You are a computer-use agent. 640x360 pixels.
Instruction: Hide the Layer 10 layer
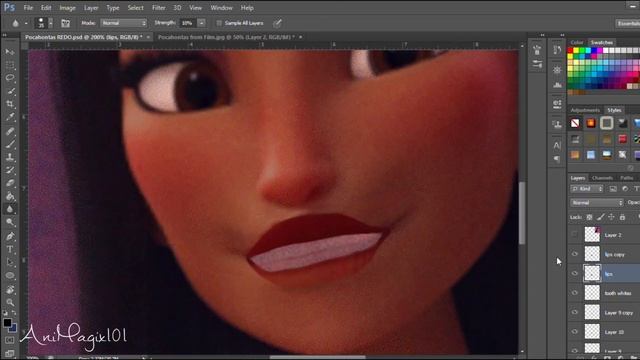pyautogui.click(x=575, y=331)
